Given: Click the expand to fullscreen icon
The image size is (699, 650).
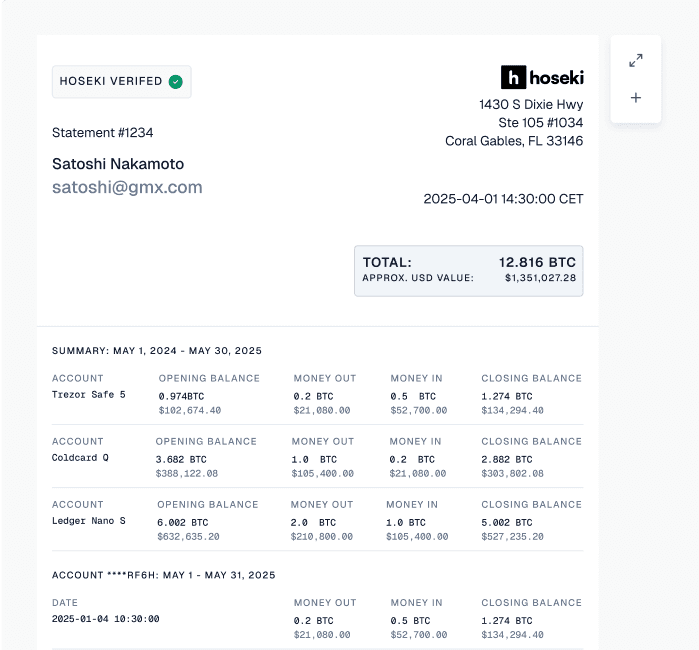Looking at the screenshot, I should (x=636, y=61).
